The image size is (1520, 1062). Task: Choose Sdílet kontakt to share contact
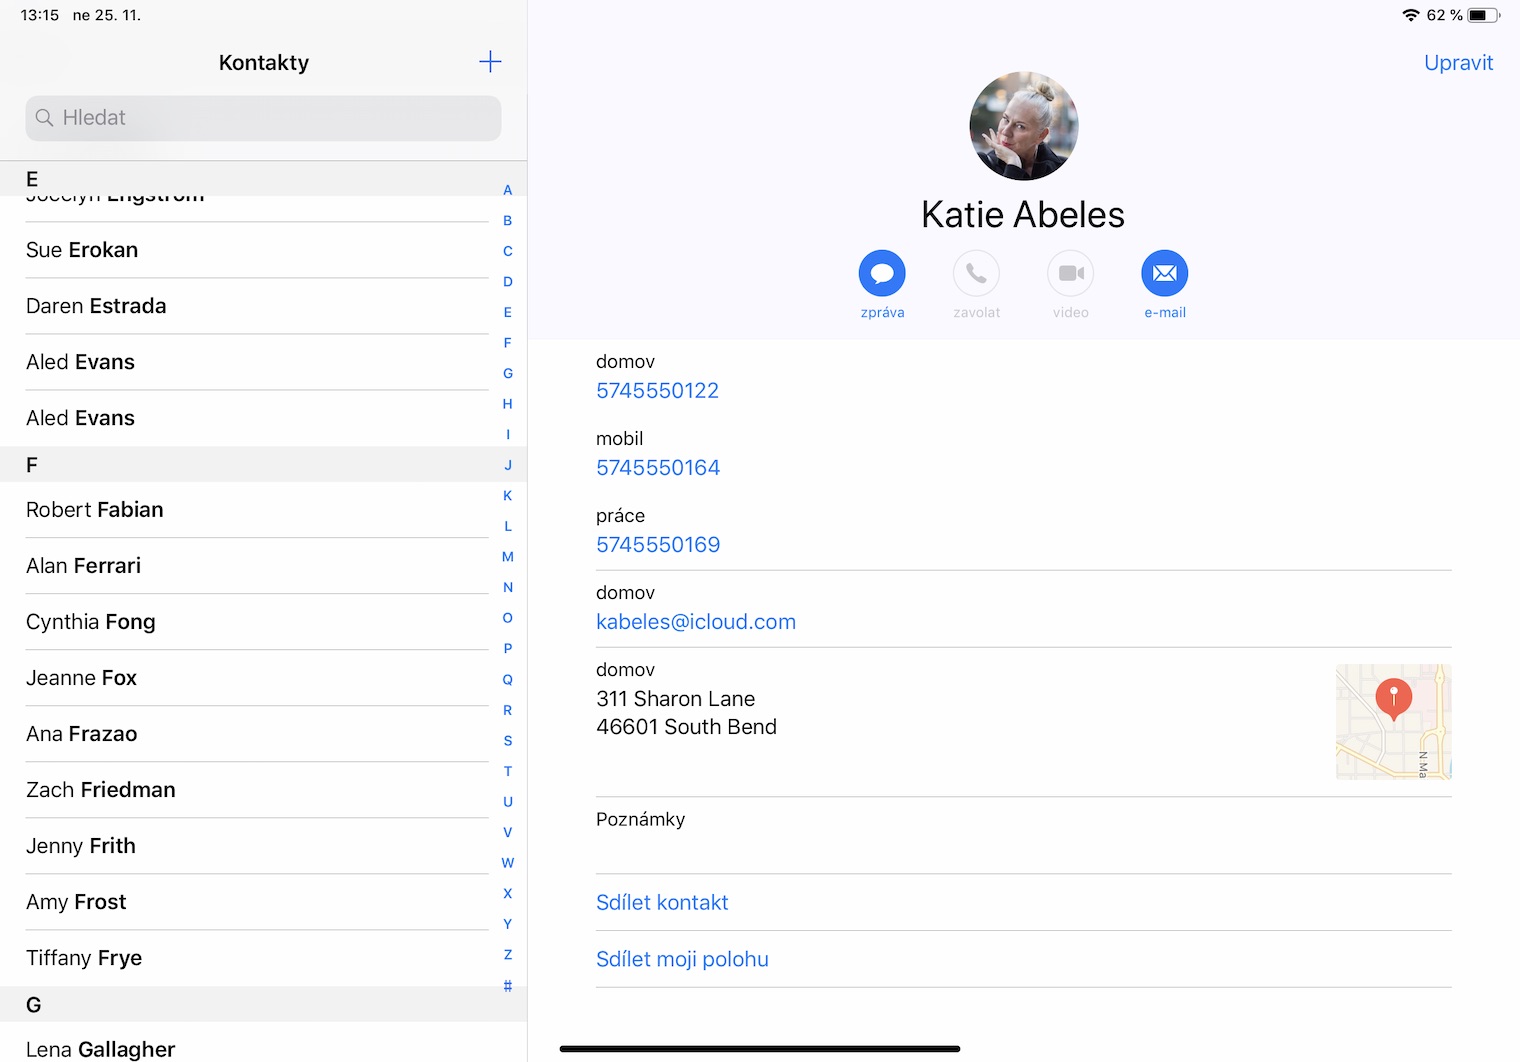pos(662,901)
